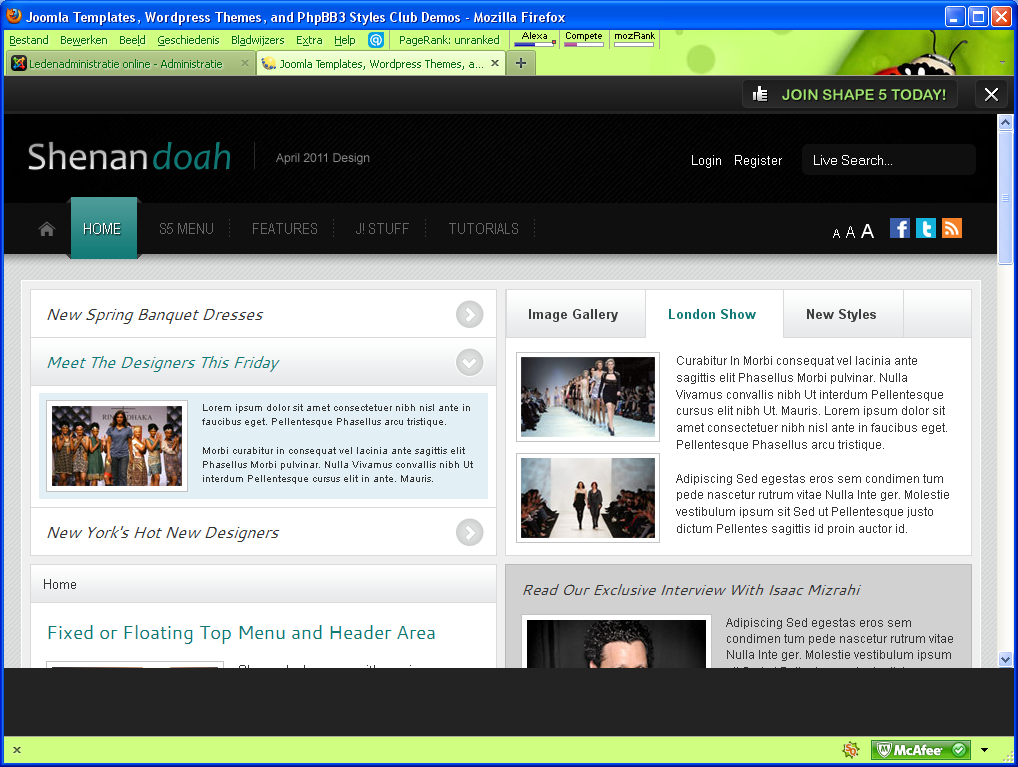
Task: Open the crowded runway show thumbnail
Action: (588, 397)
